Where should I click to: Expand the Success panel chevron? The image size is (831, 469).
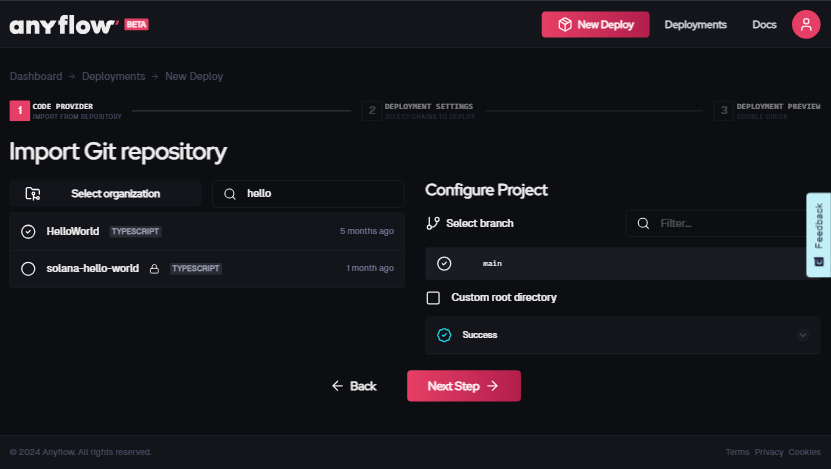pyautogui.click(x=802, y=335)
